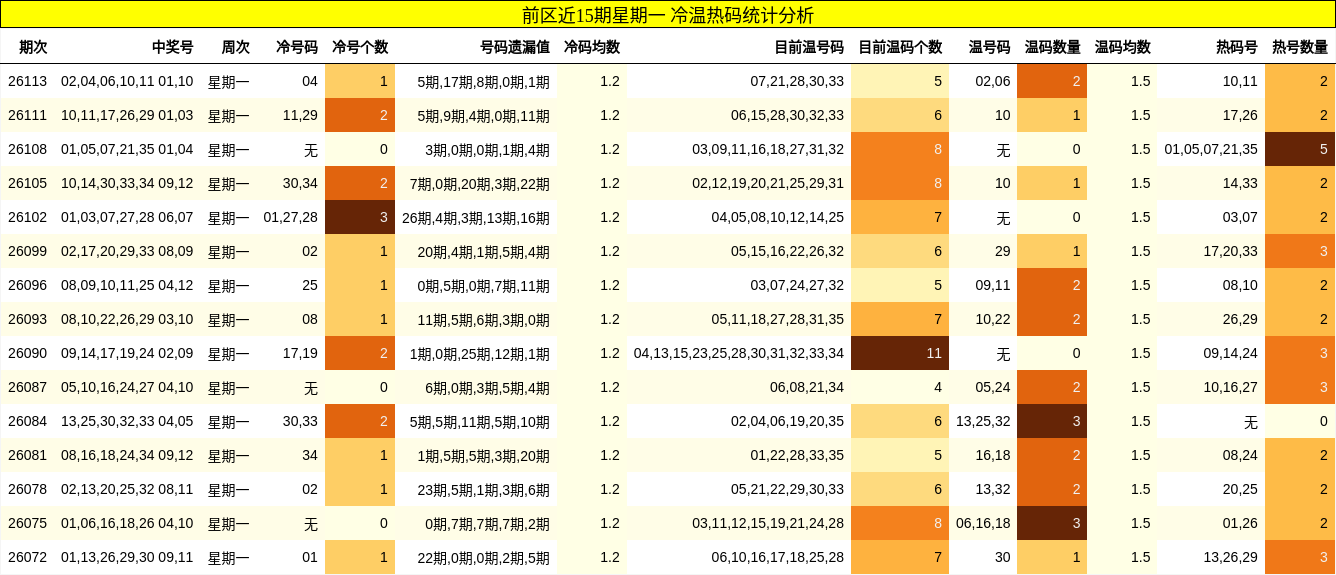Select the 冷号个数 column header
Screen dimensions: 1336x575
pos(360,47)
